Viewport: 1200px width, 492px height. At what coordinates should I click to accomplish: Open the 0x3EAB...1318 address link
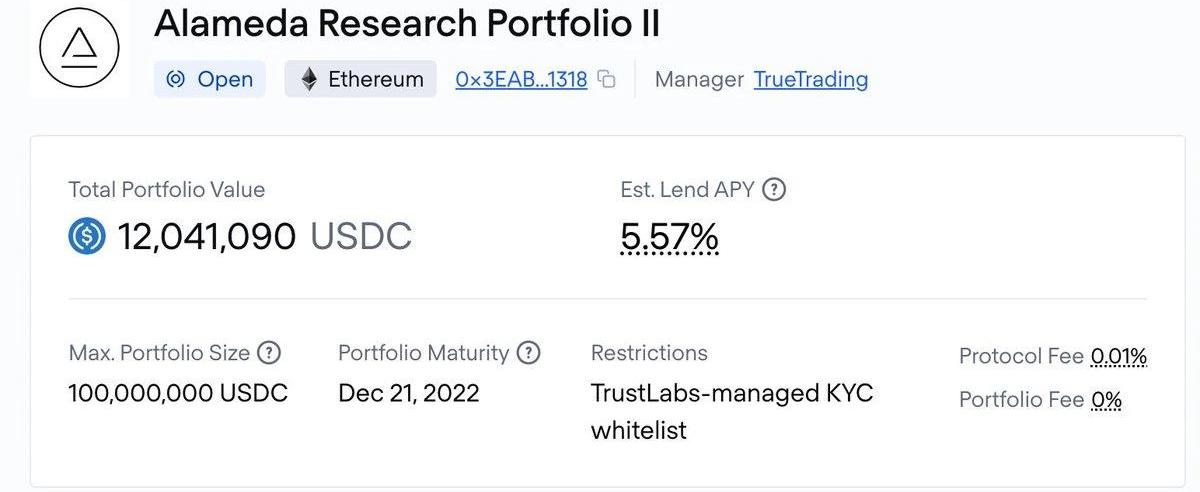pos(521,79)
